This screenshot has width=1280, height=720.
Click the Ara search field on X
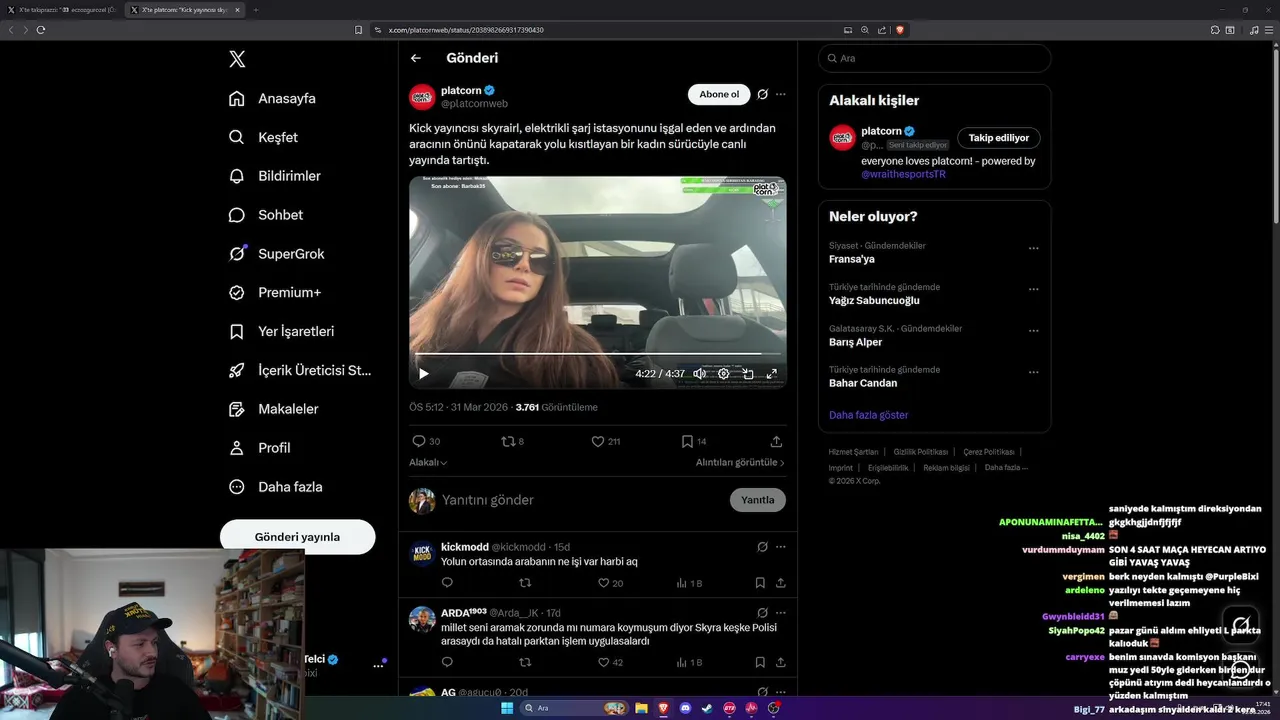[x=934, y=58]
